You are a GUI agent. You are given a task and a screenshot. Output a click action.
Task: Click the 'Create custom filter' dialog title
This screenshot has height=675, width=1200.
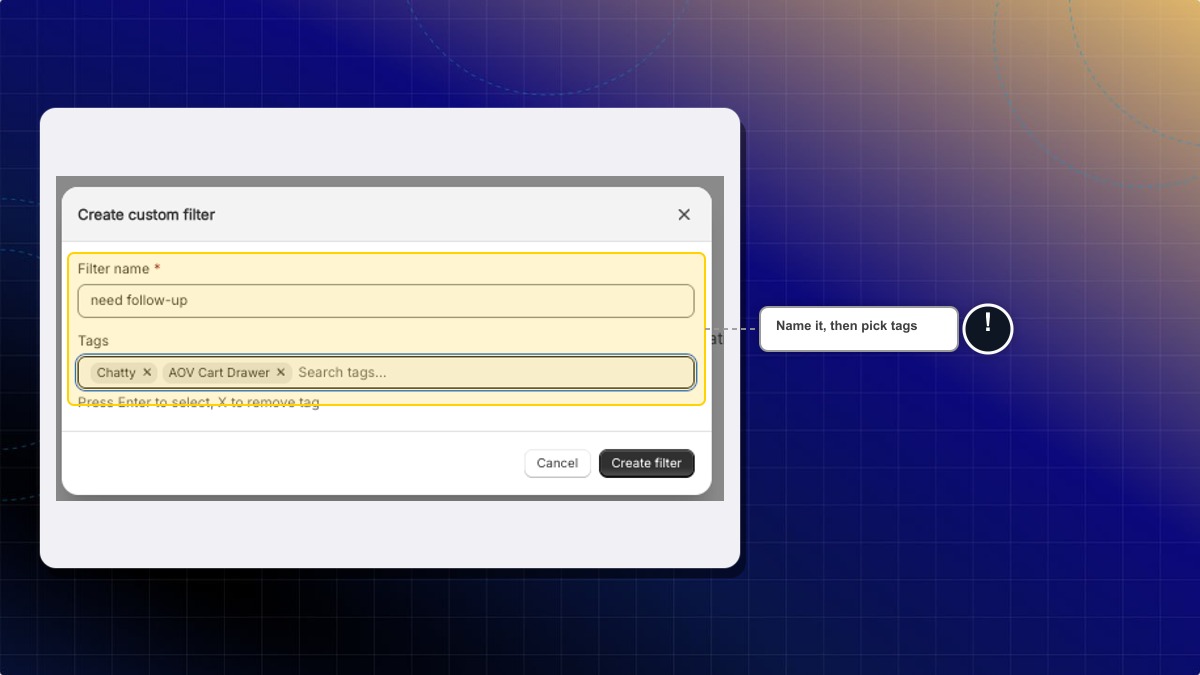click(146, 214)
